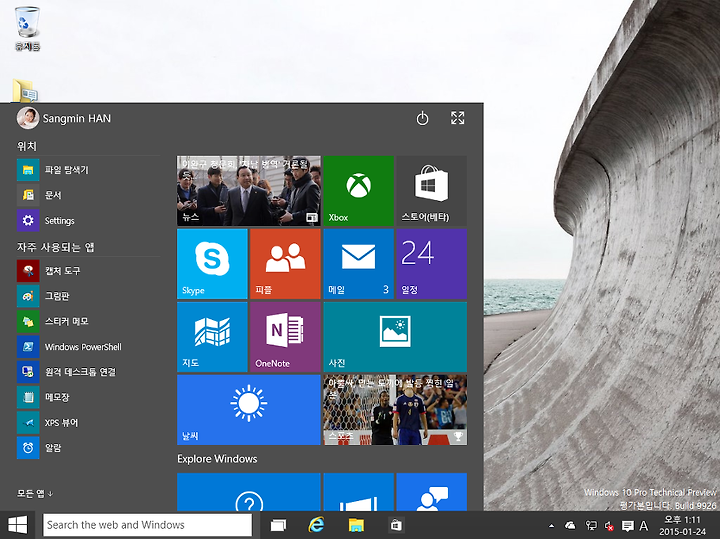Open the feedback people-chat tile
This screenshot has width=720, height=539.
point(432,492)
